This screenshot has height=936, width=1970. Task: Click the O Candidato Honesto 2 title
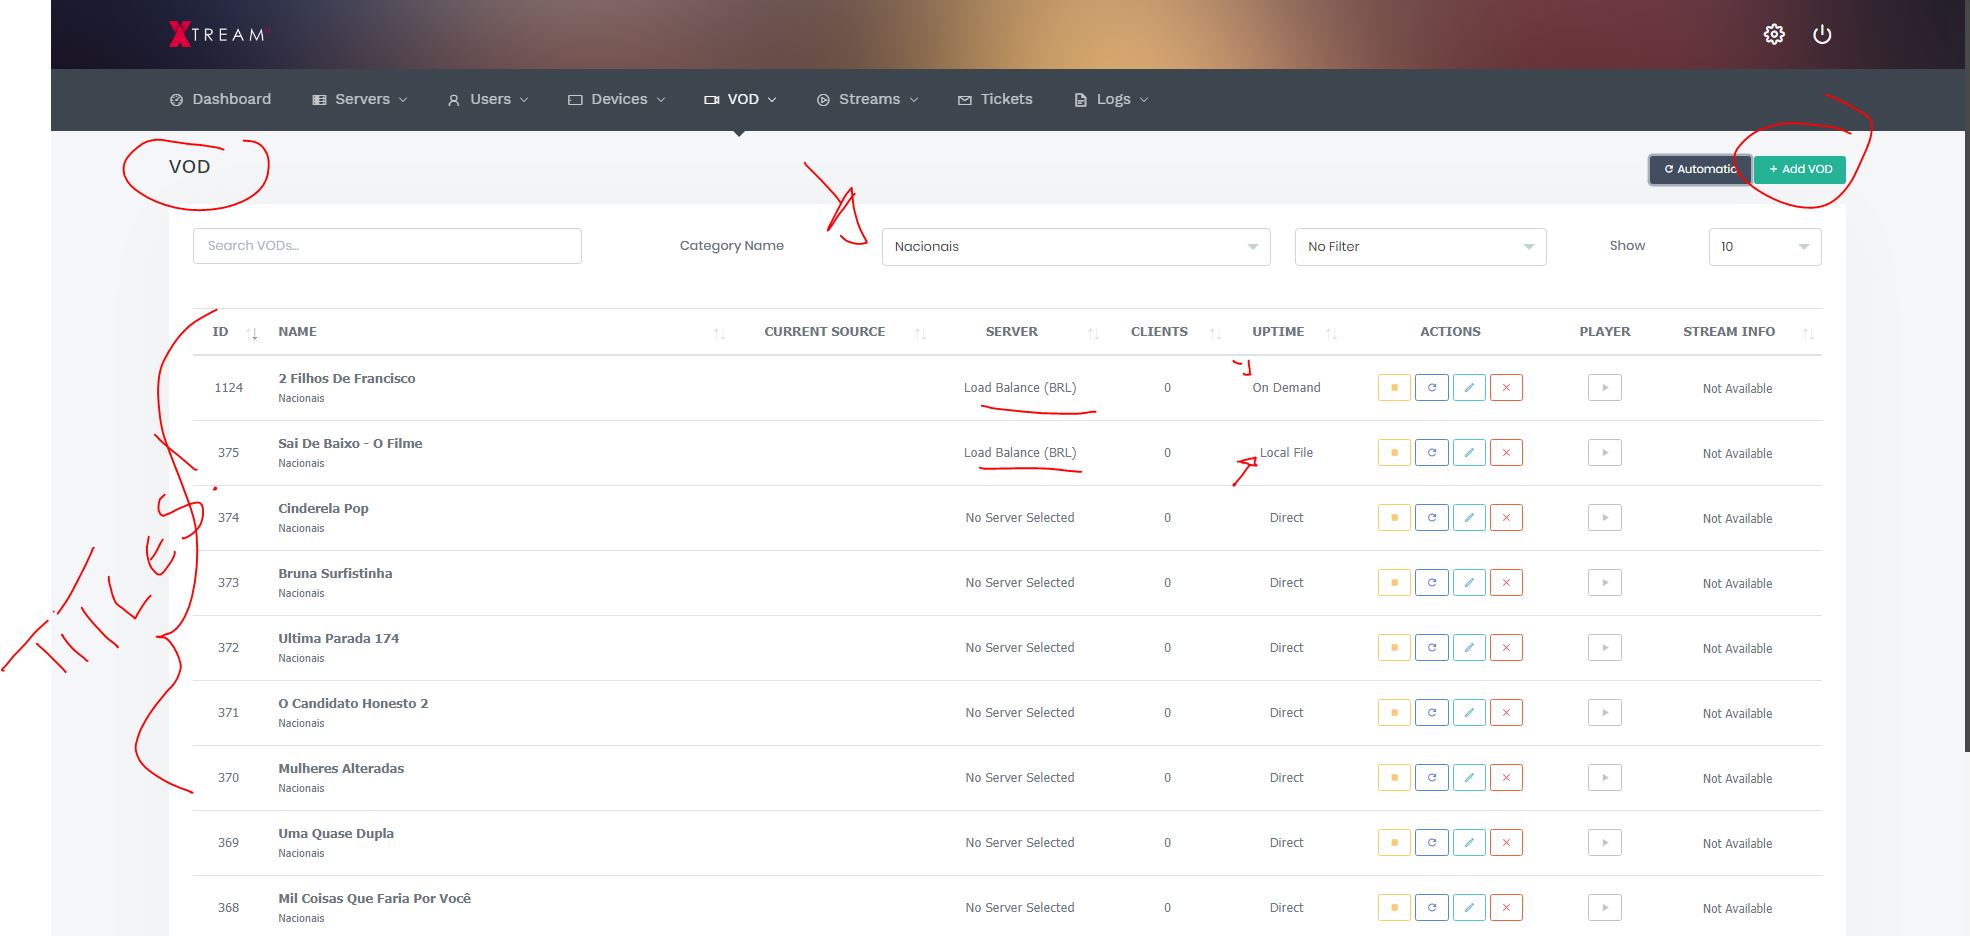pyautogui.click(x=353, y=703)
